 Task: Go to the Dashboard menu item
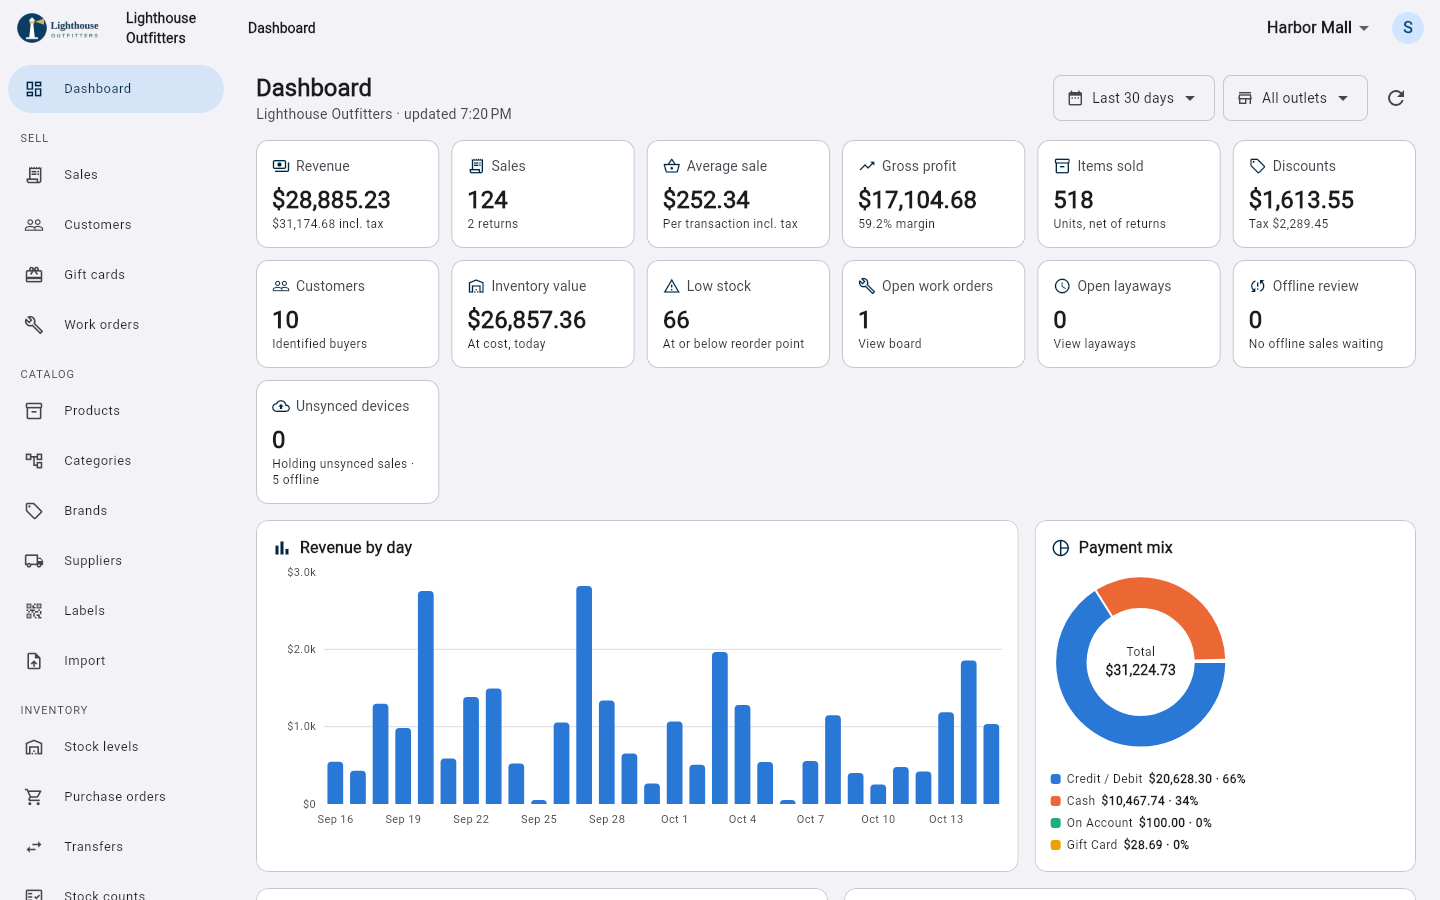pos(116,89)
